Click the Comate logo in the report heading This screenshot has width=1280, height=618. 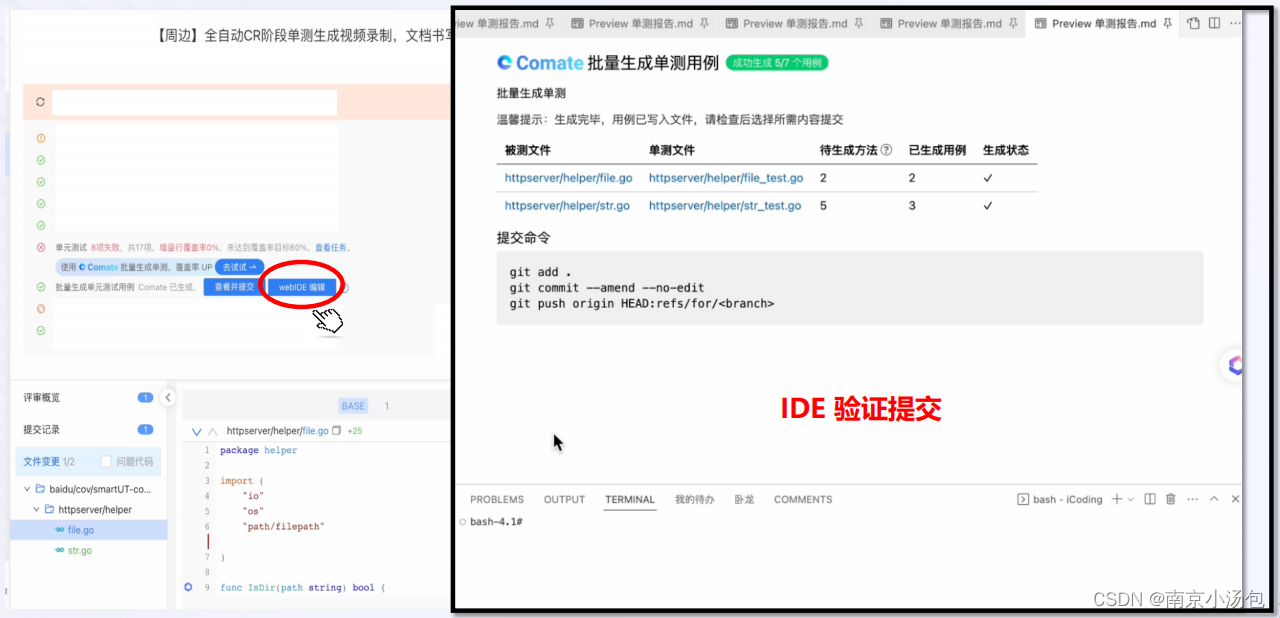[x=540, y=63]
